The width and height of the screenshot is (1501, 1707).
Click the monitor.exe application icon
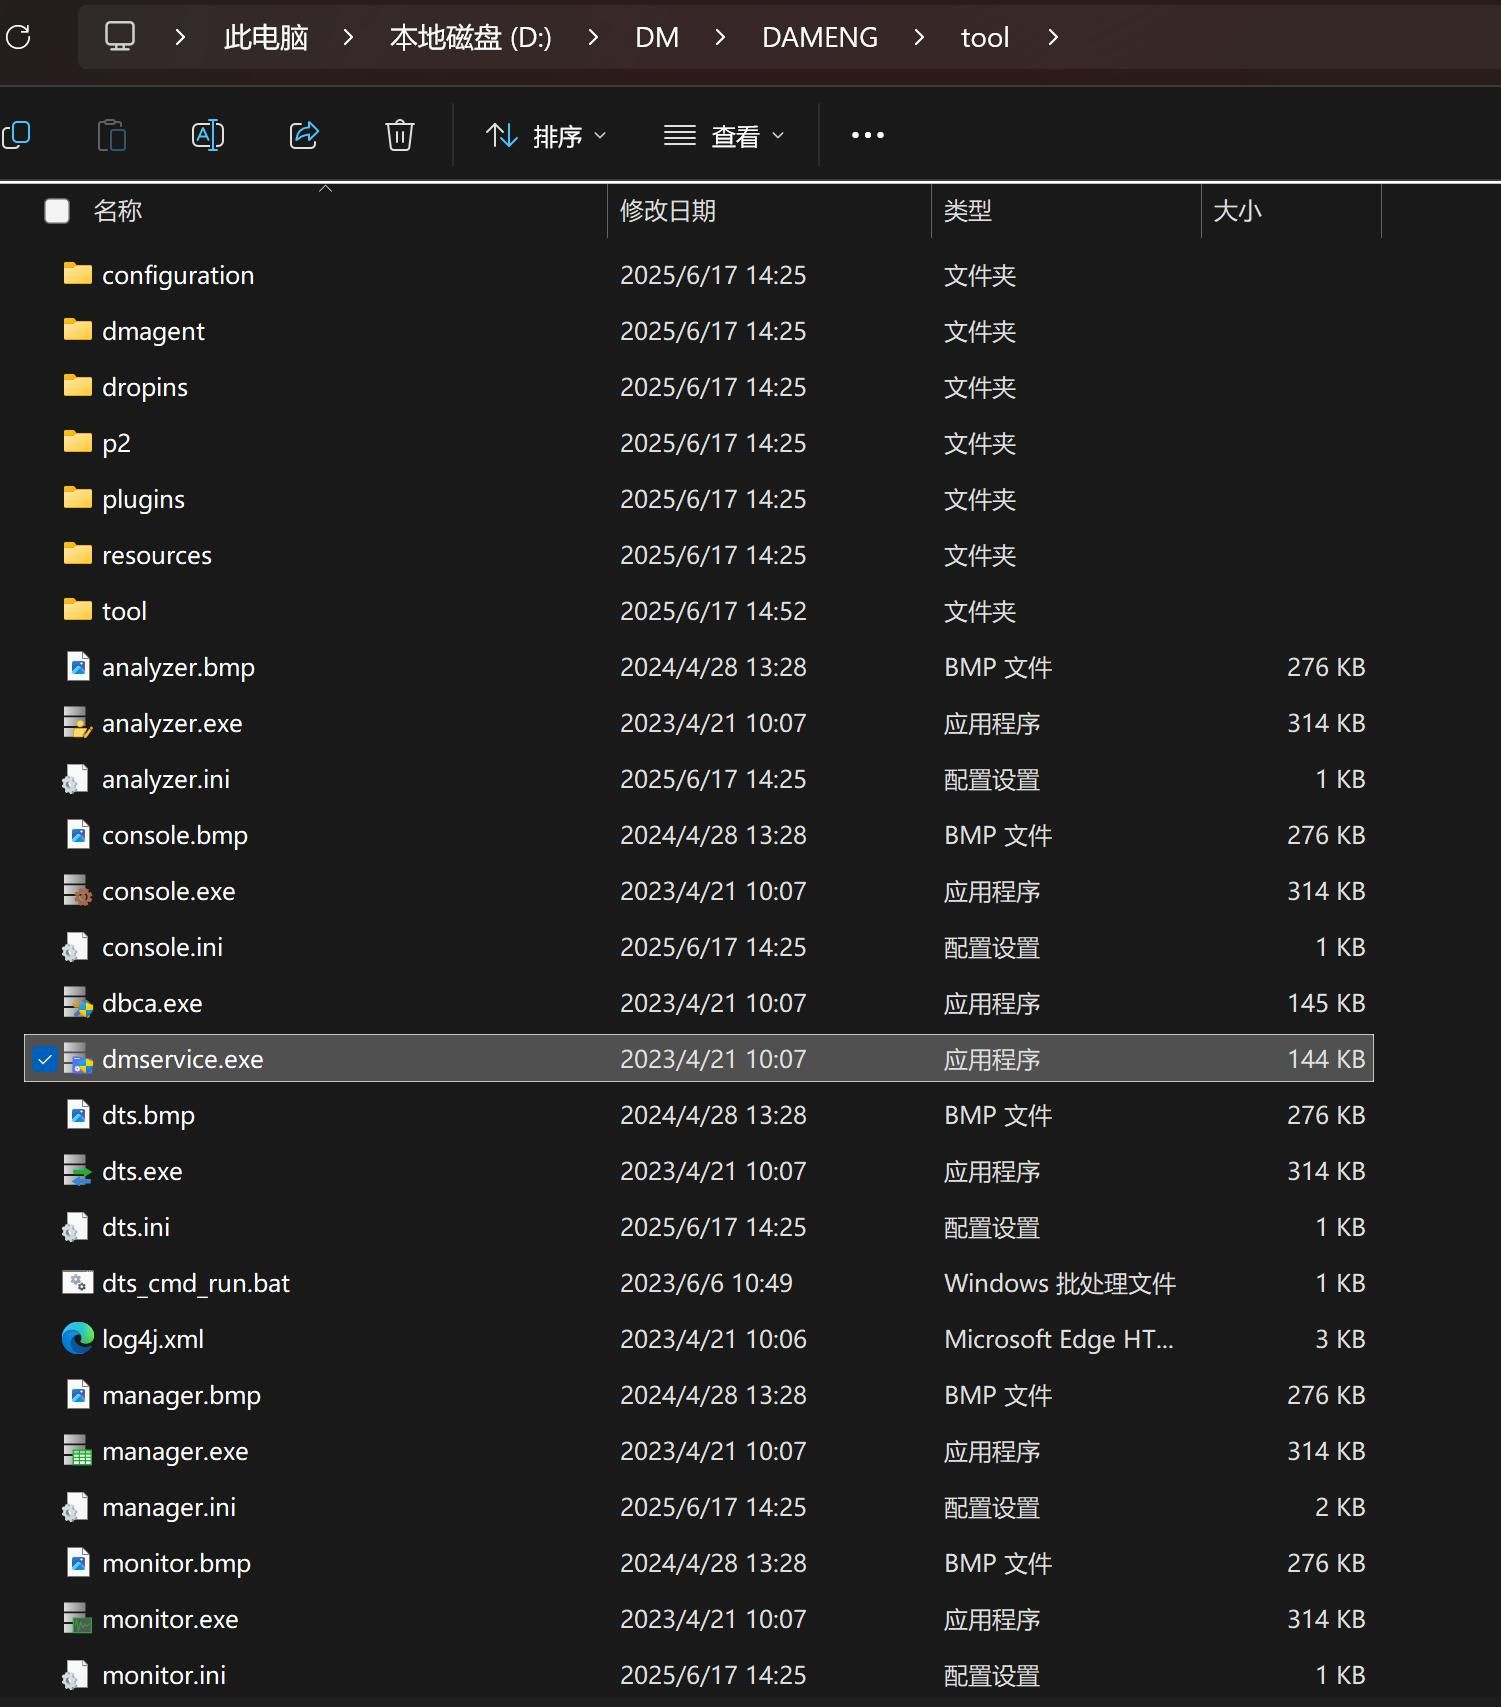[x=78, y=1618]
